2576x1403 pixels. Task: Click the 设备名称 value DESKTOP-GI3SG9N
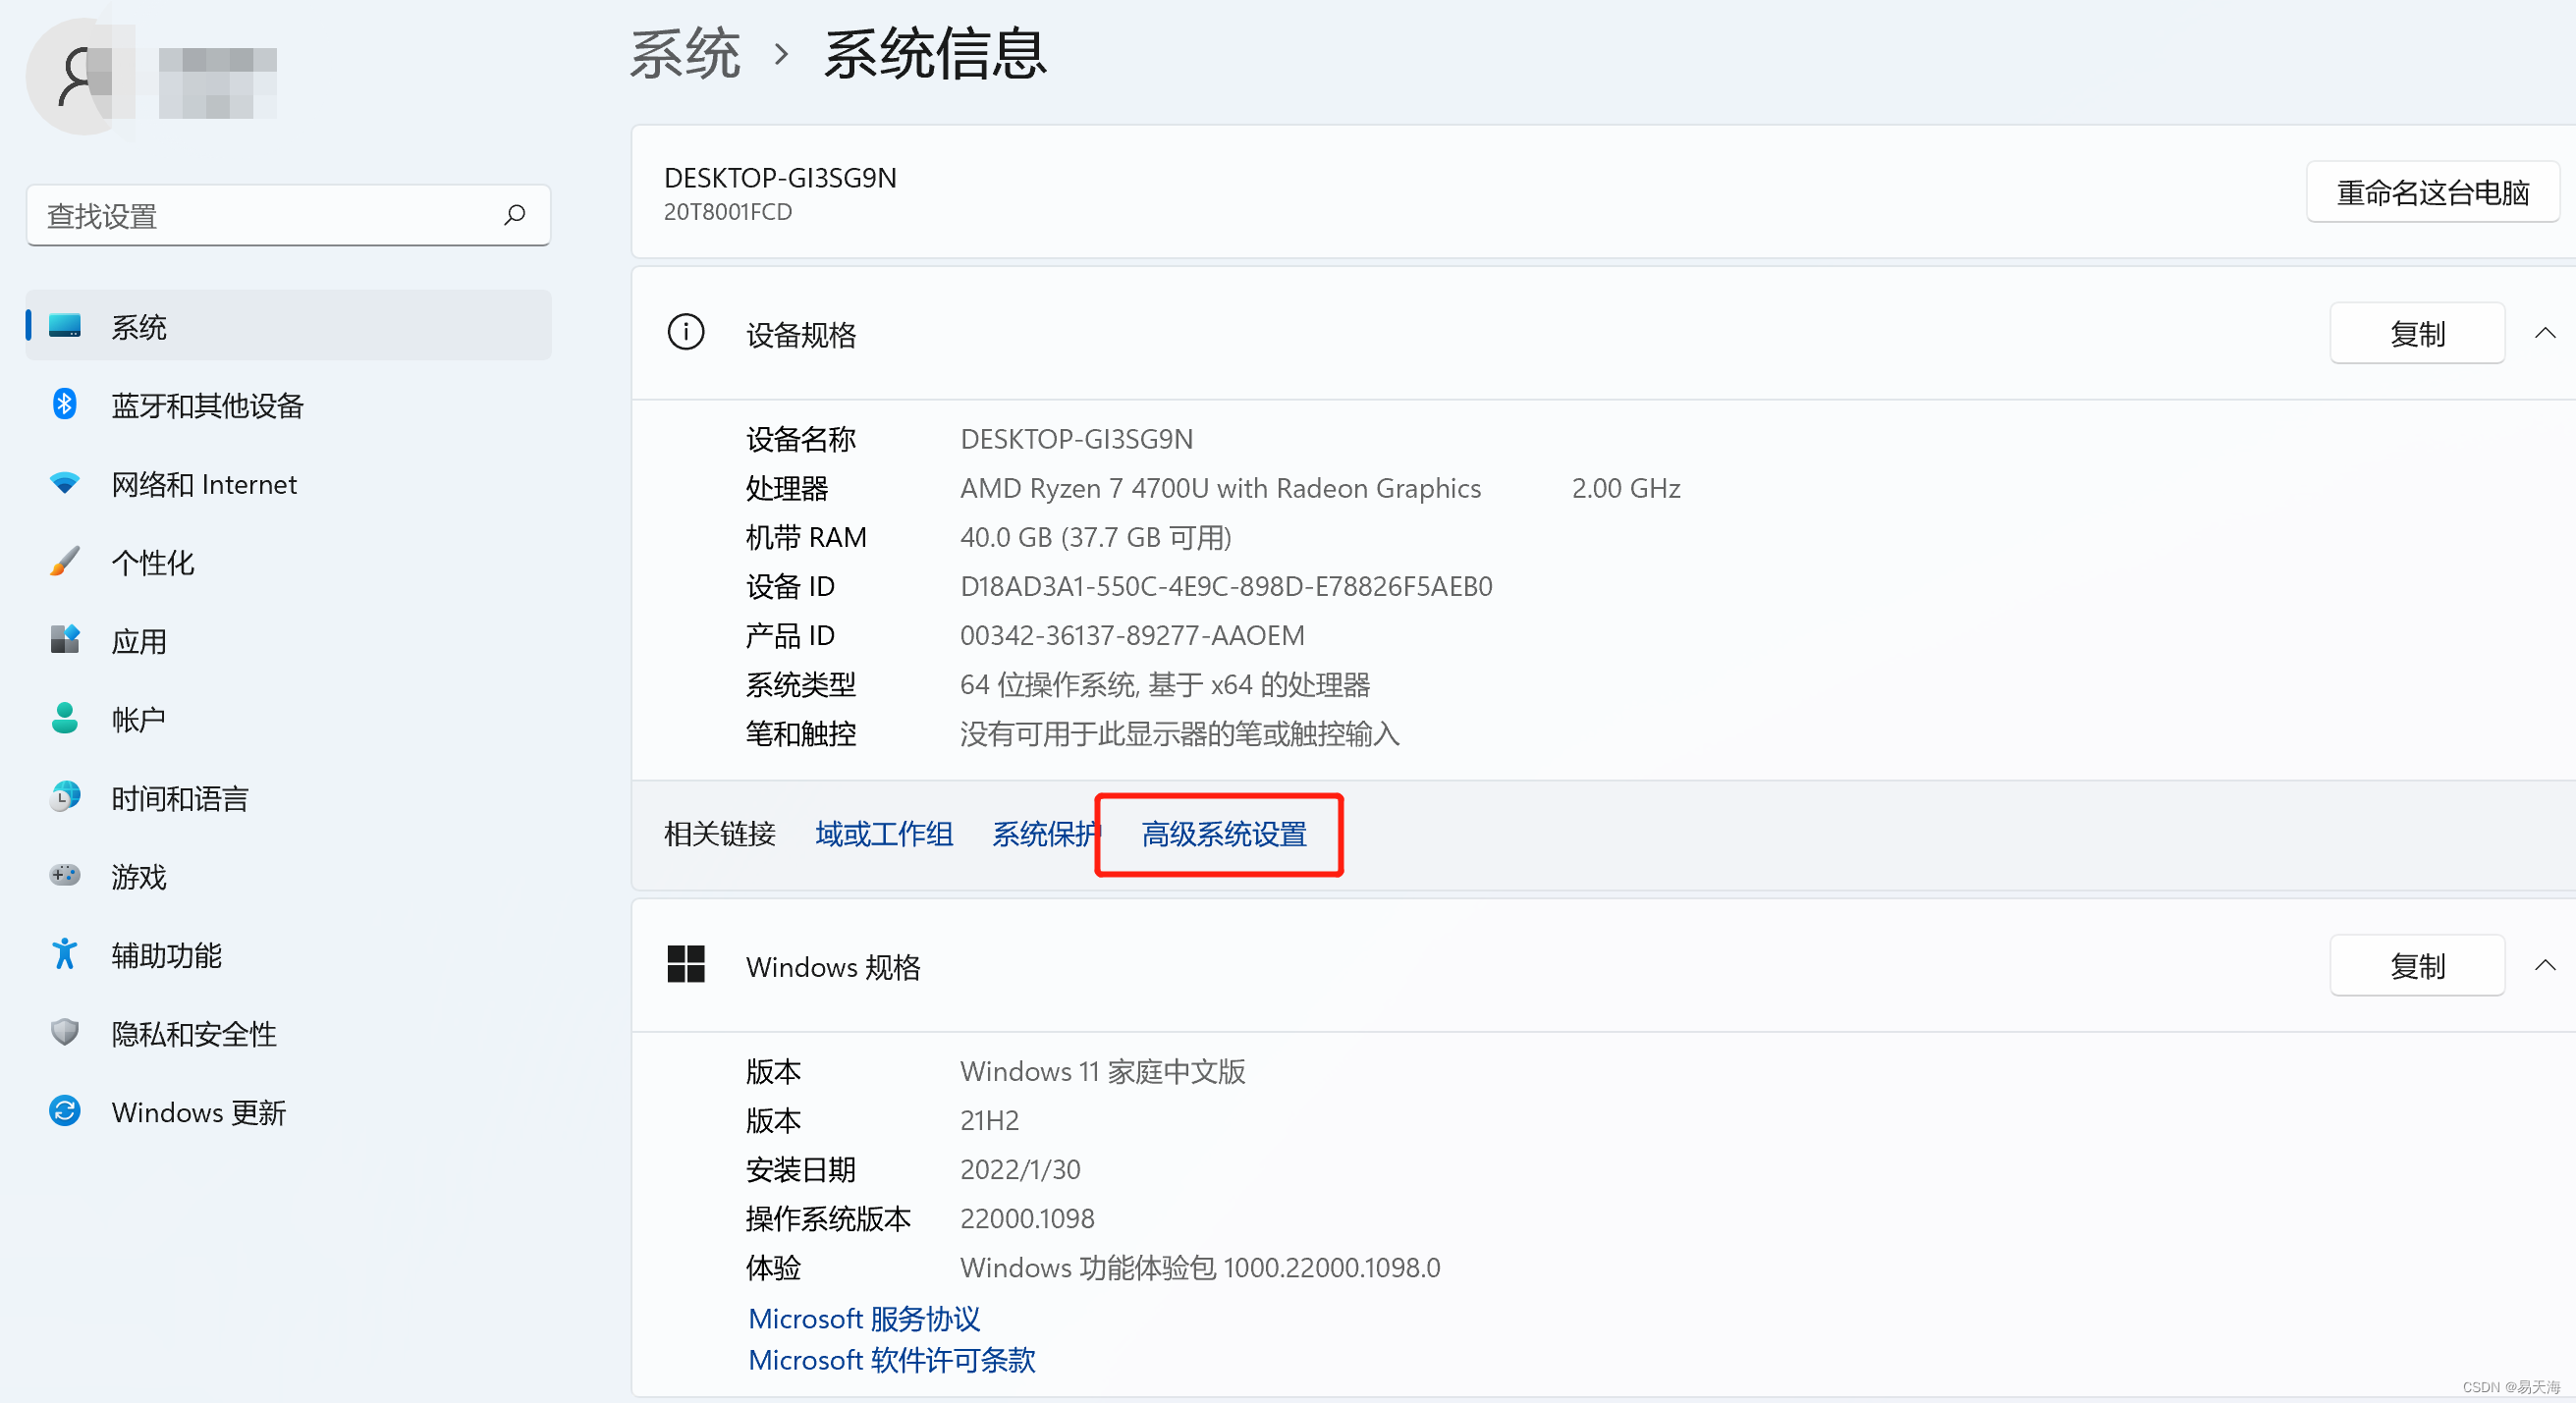click(x=1076, y=439)
